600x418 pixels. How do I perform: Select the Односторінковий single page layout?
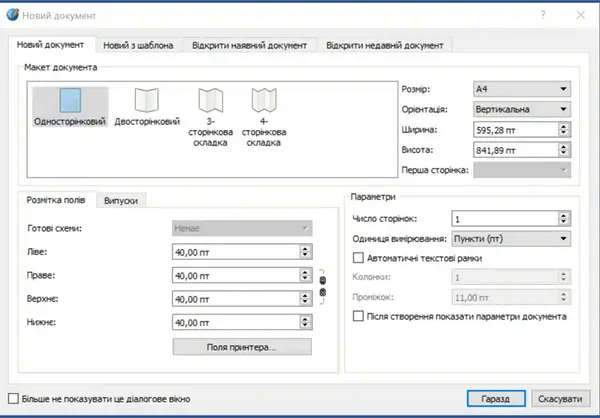pos(70,107)
